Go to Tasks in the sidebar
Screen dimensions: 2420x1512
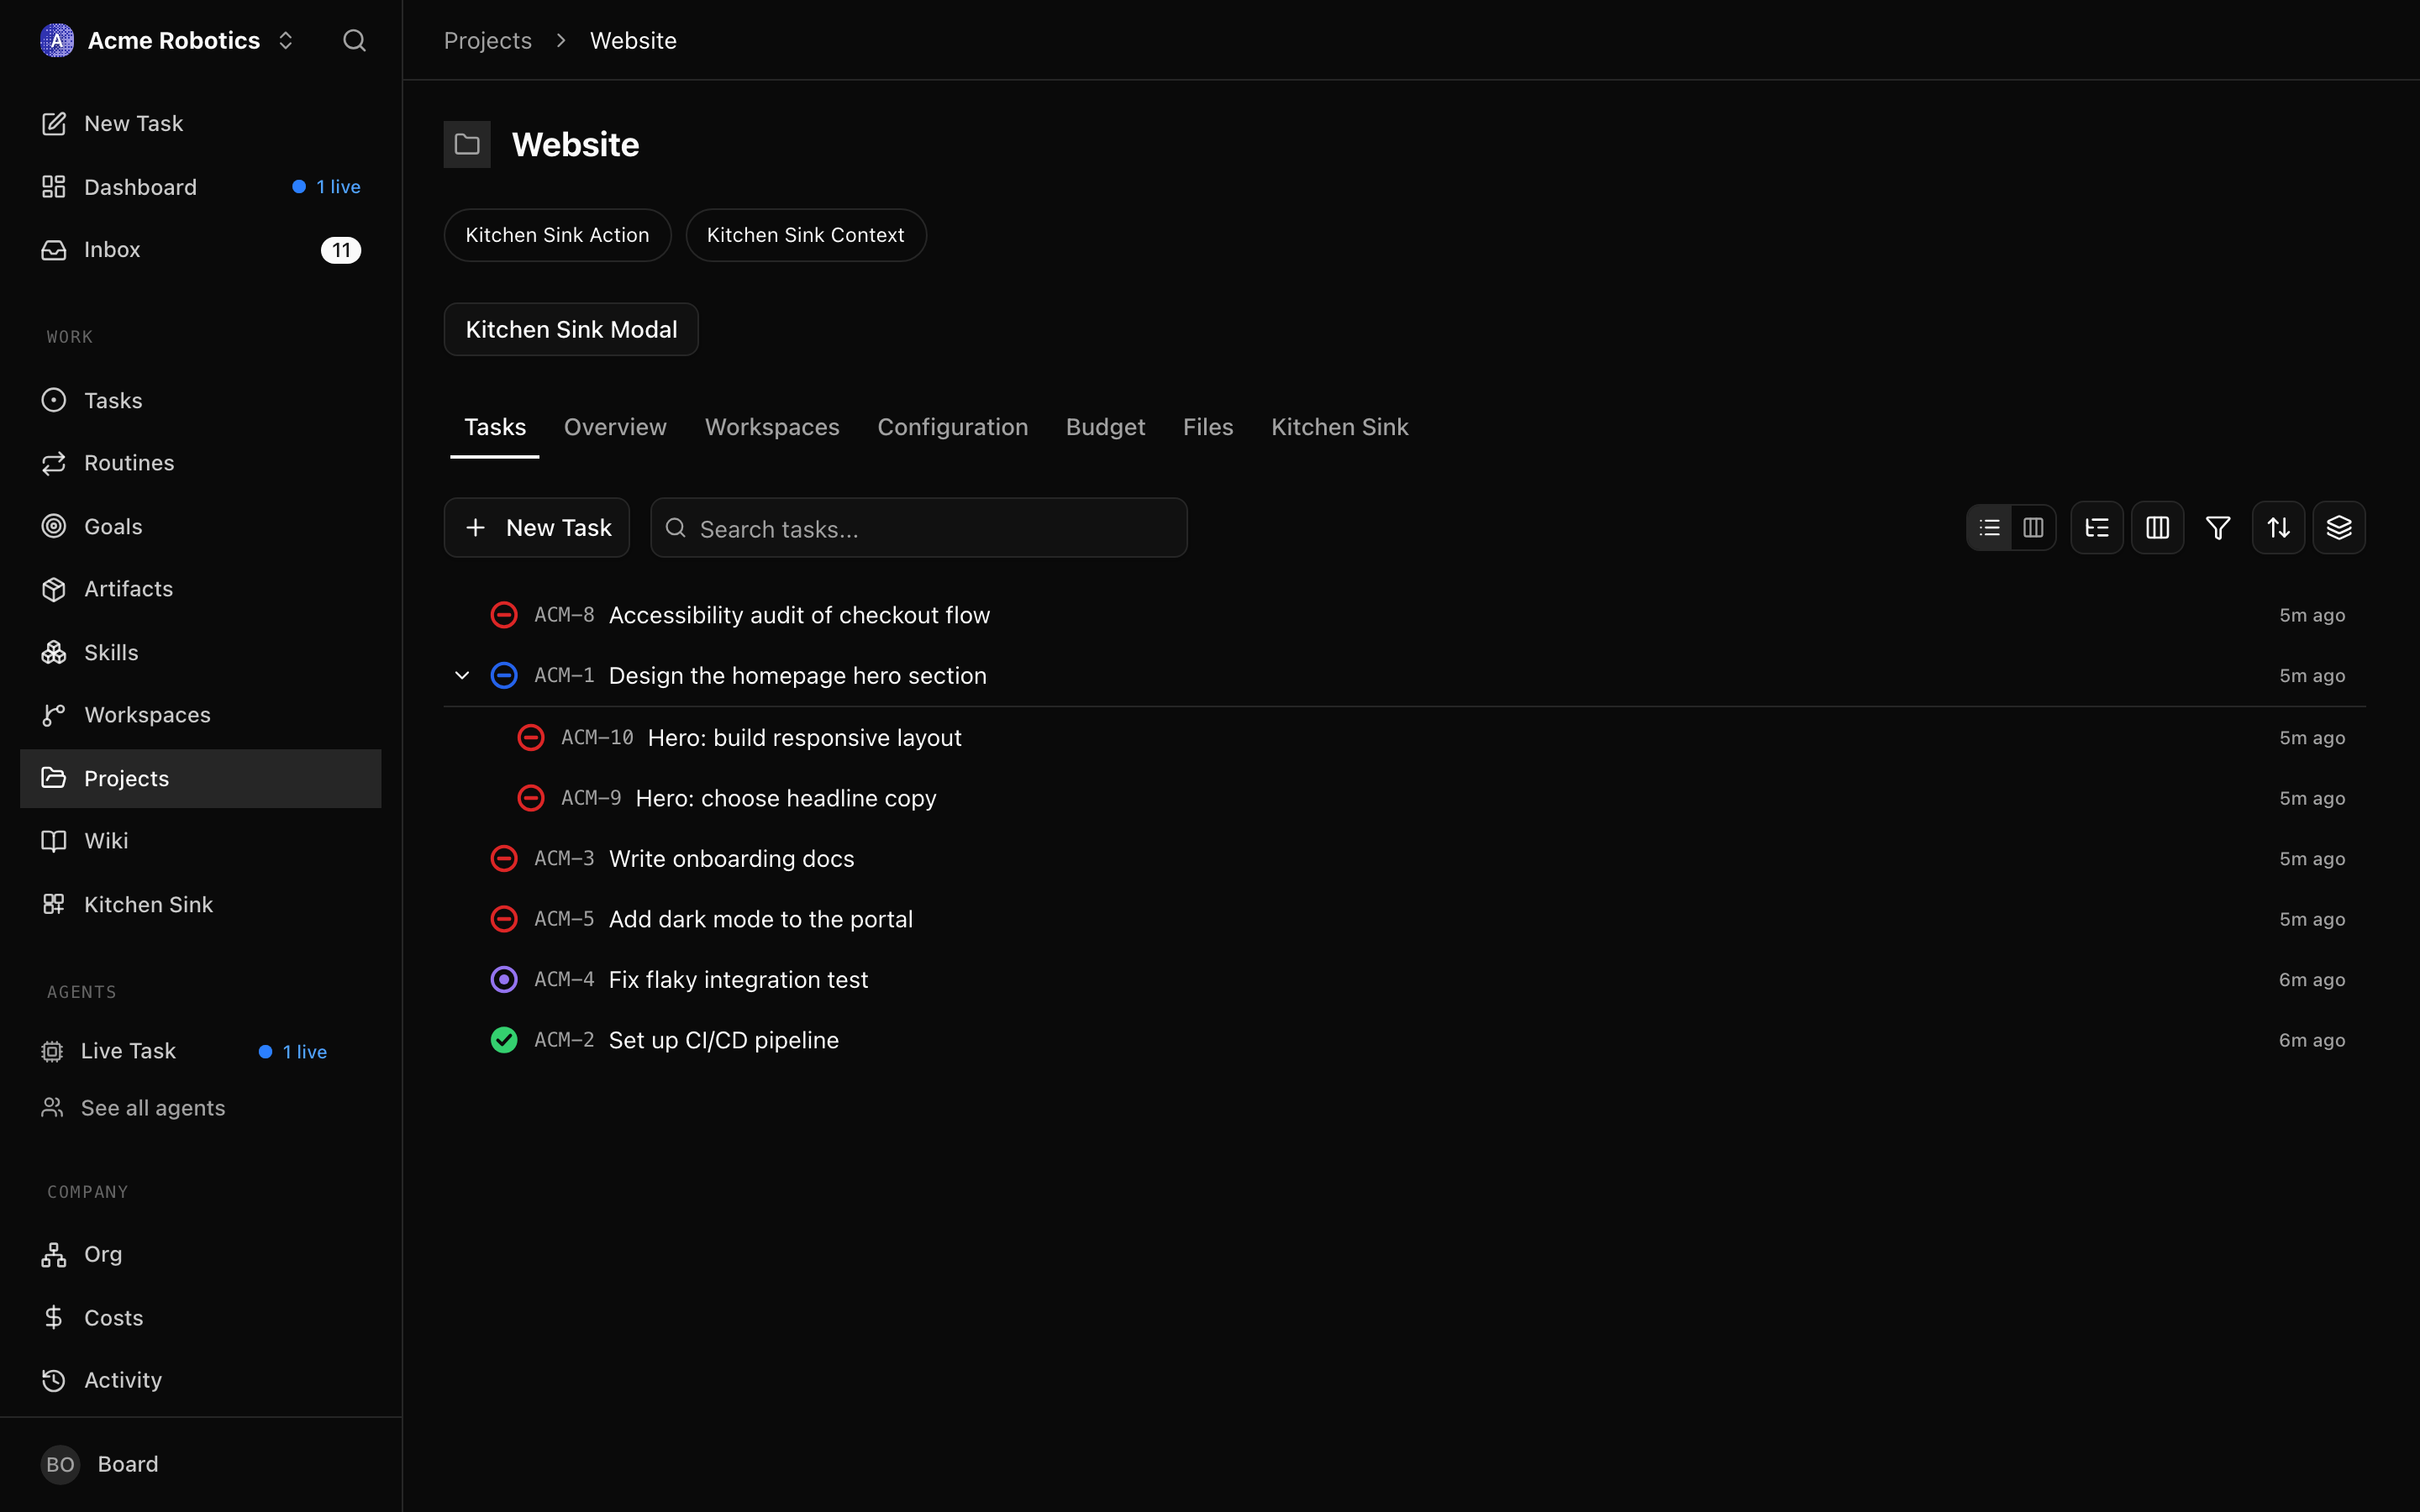click(x=200, y=400)
